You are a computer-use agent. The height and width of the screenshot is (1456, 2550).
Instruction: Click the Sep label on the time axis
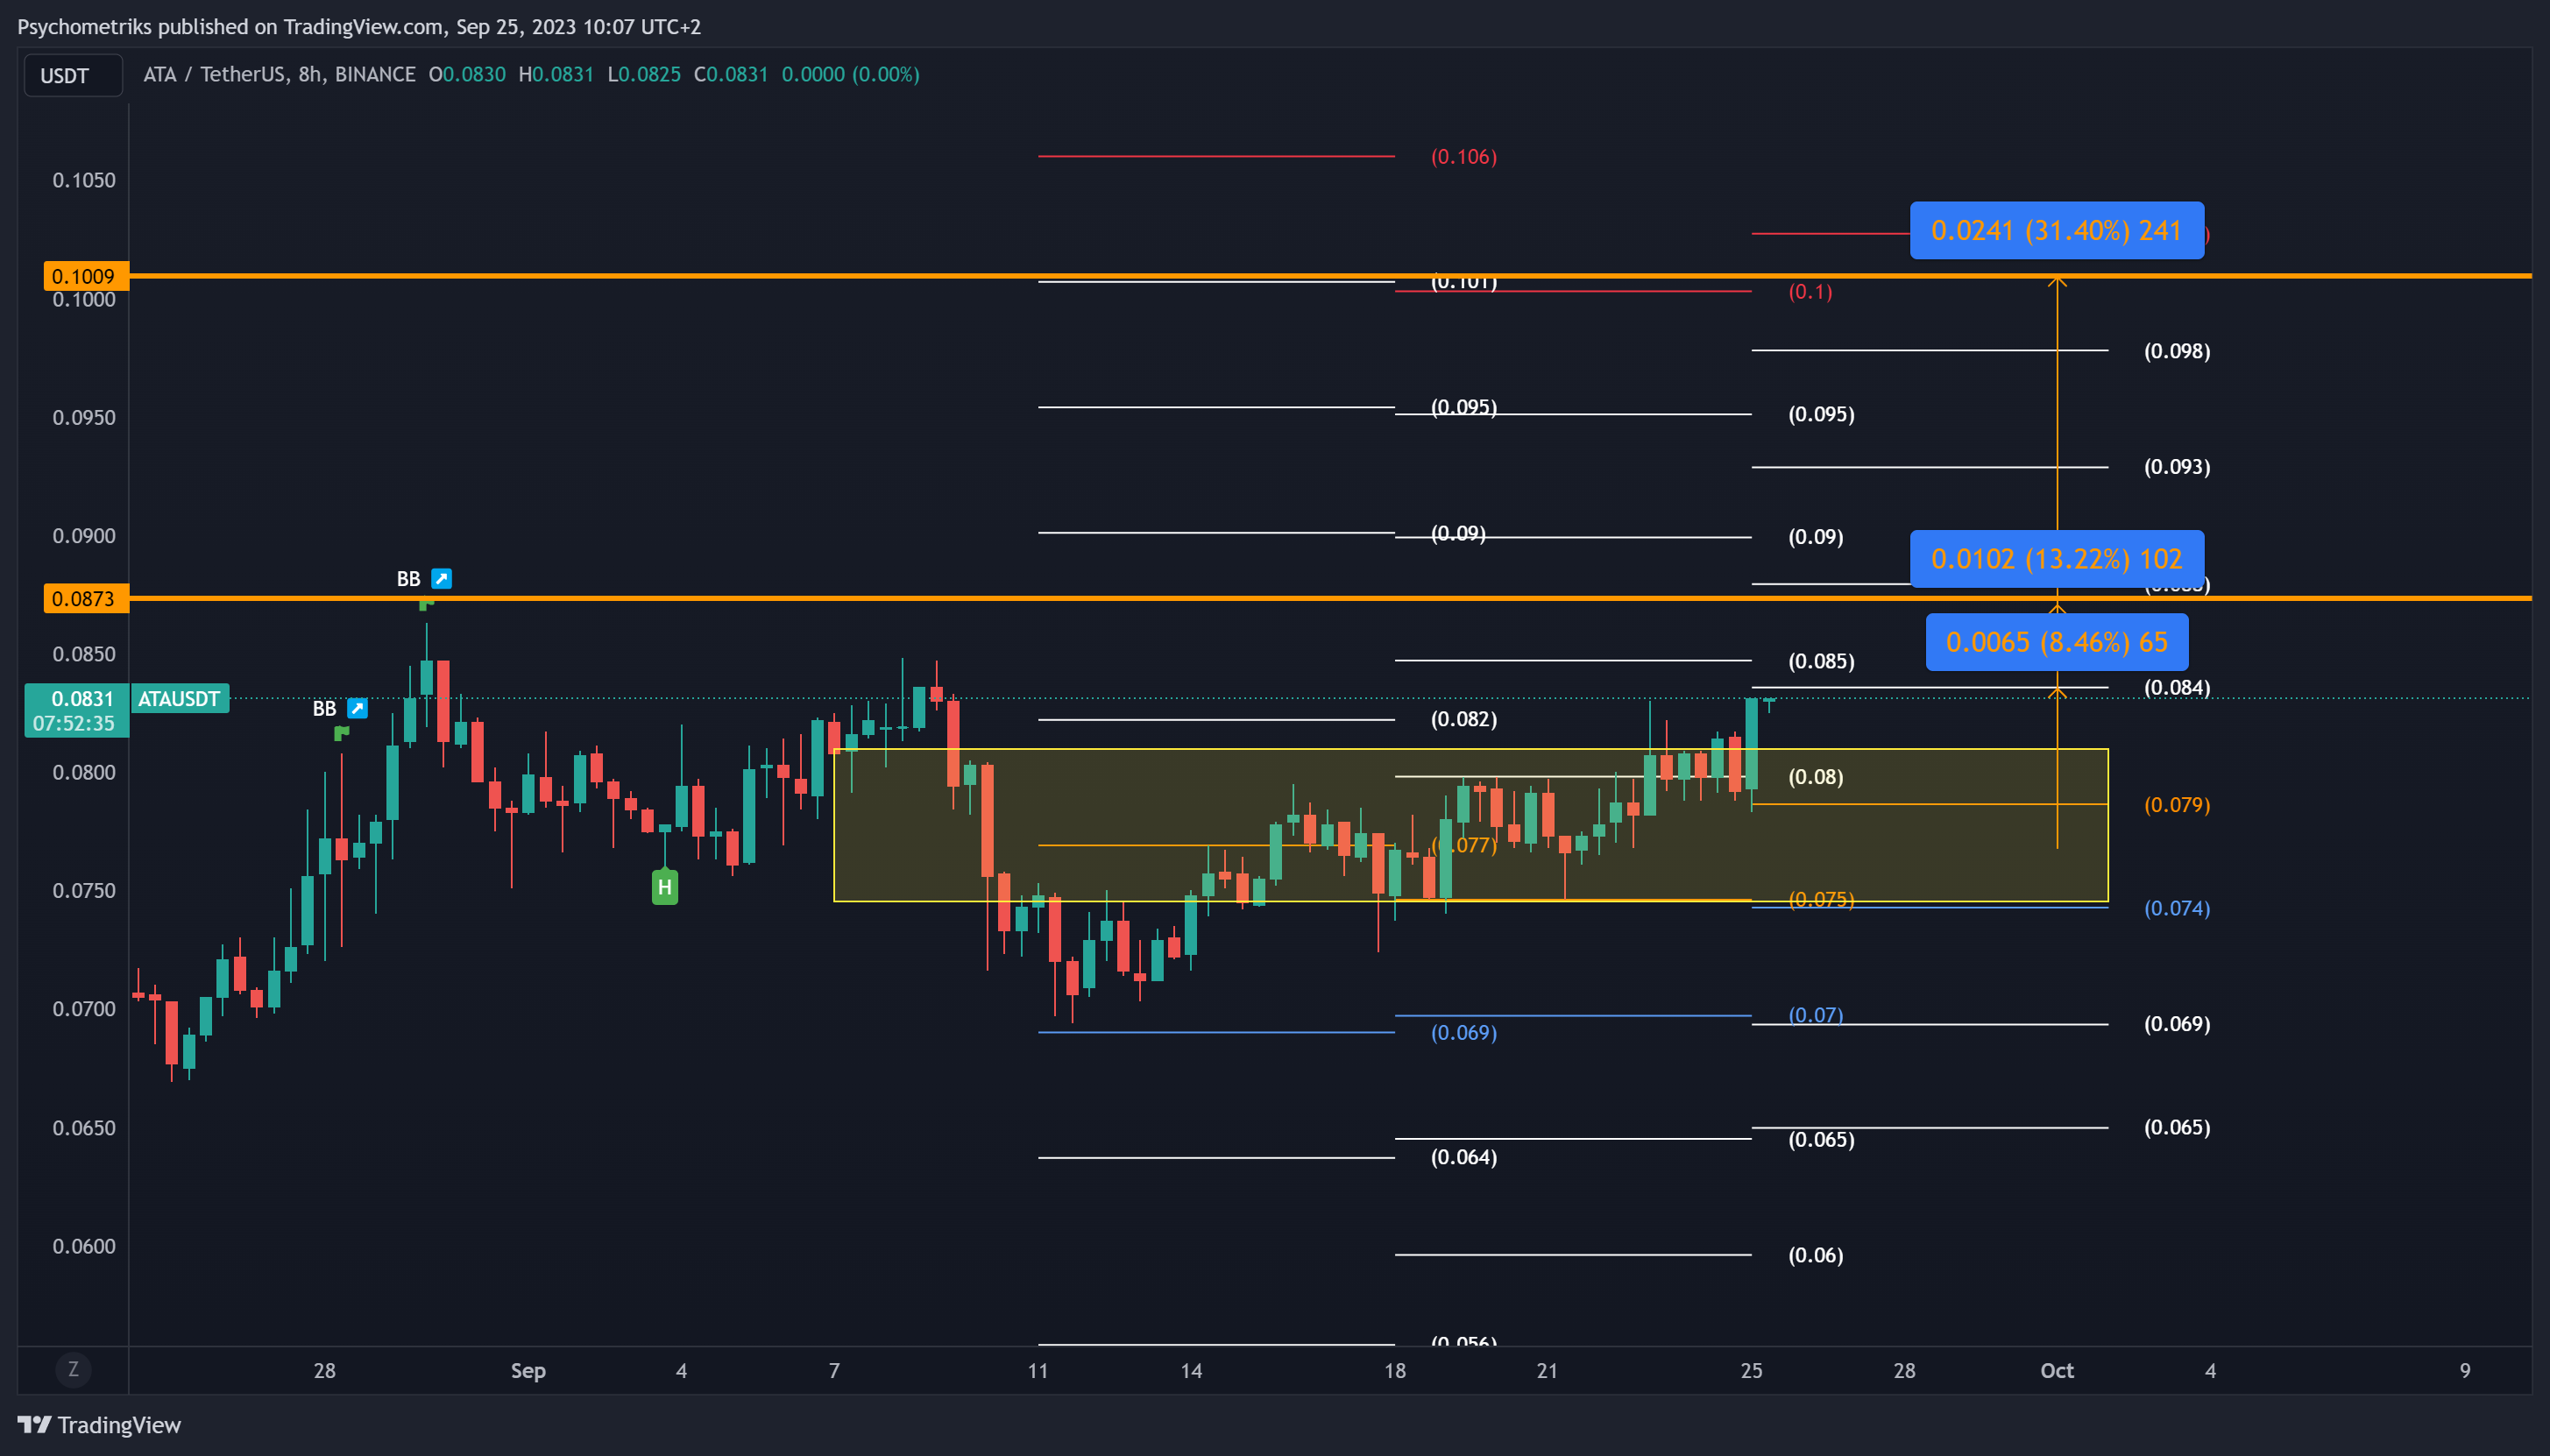tap(528, 1370)
